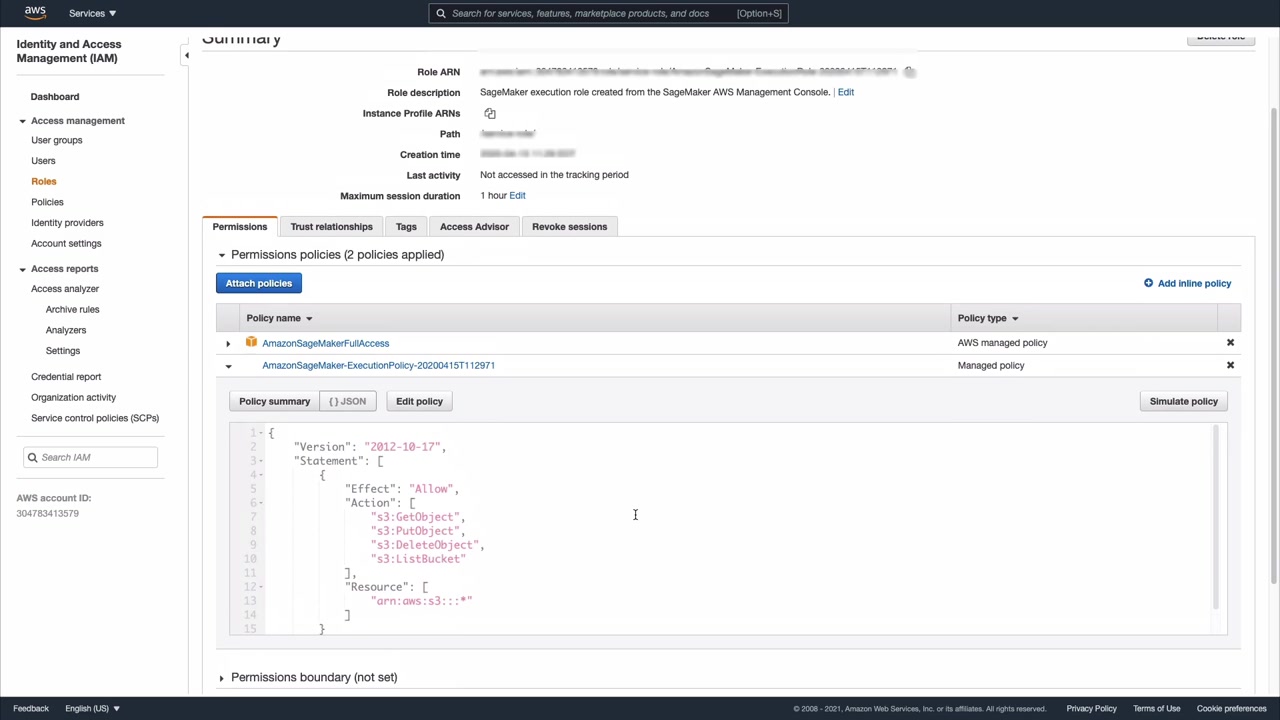Expand the Permissions boundary section
This screenshot has height=720, width=1280.
coord(222,678)
